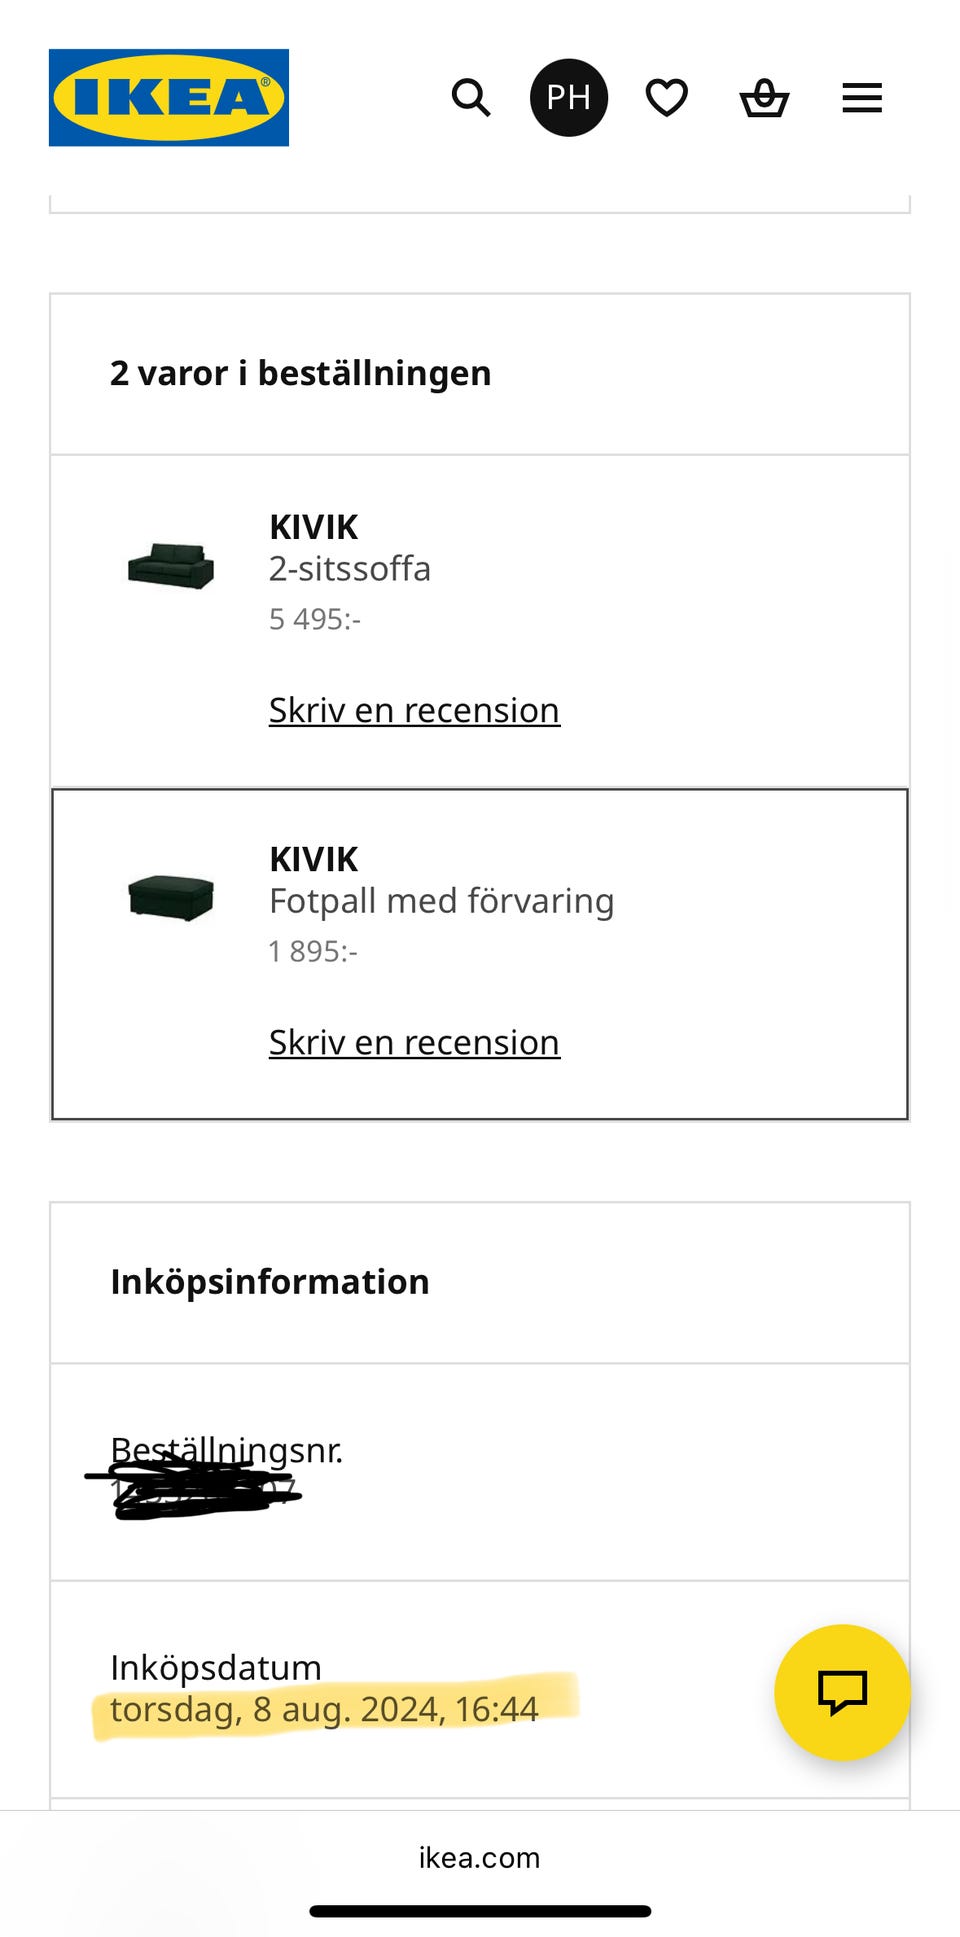Viewport: 960px width, 1937px height.
Task: Click the highlighted purchase date text
Action: coord(324,1709)
